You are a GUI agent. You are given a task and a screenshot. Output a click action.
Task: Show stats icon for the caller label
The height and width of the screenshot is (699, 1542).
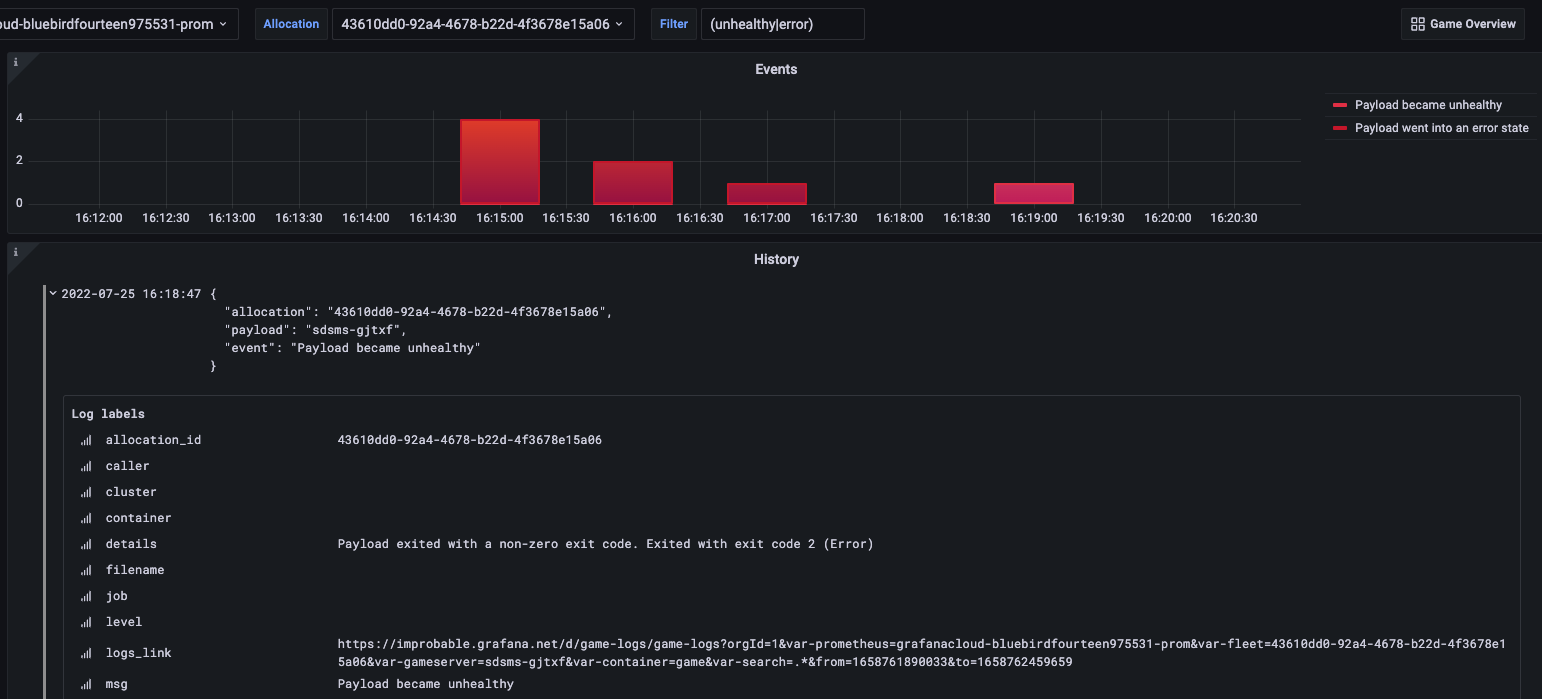86,466
